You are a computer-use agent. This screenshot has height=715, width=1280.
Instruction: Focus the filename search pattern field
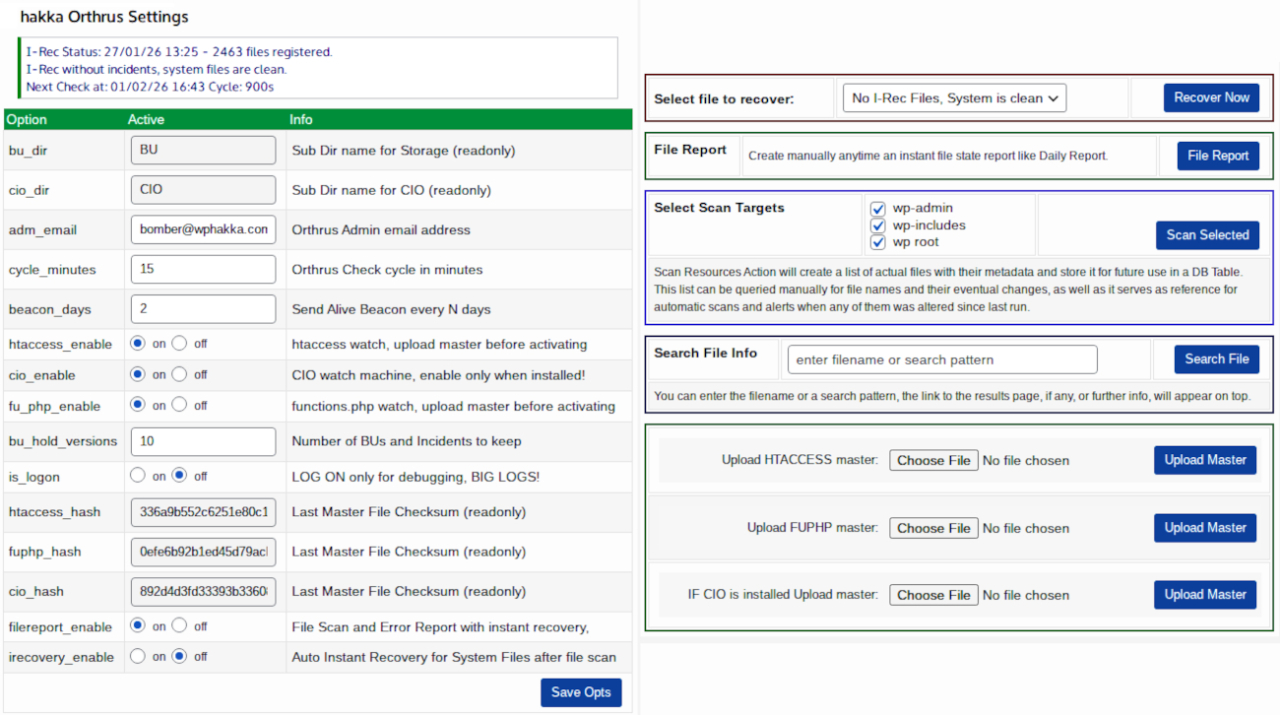click(942, 360)
